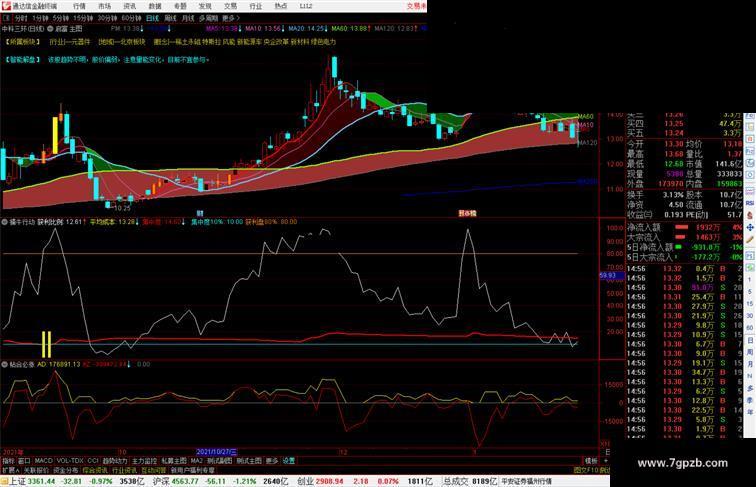Image resolution: width=756 pixels, height=487 pixels.
Task: Apply the VOL-TDX indicator
Action: [x=70, y=461]
